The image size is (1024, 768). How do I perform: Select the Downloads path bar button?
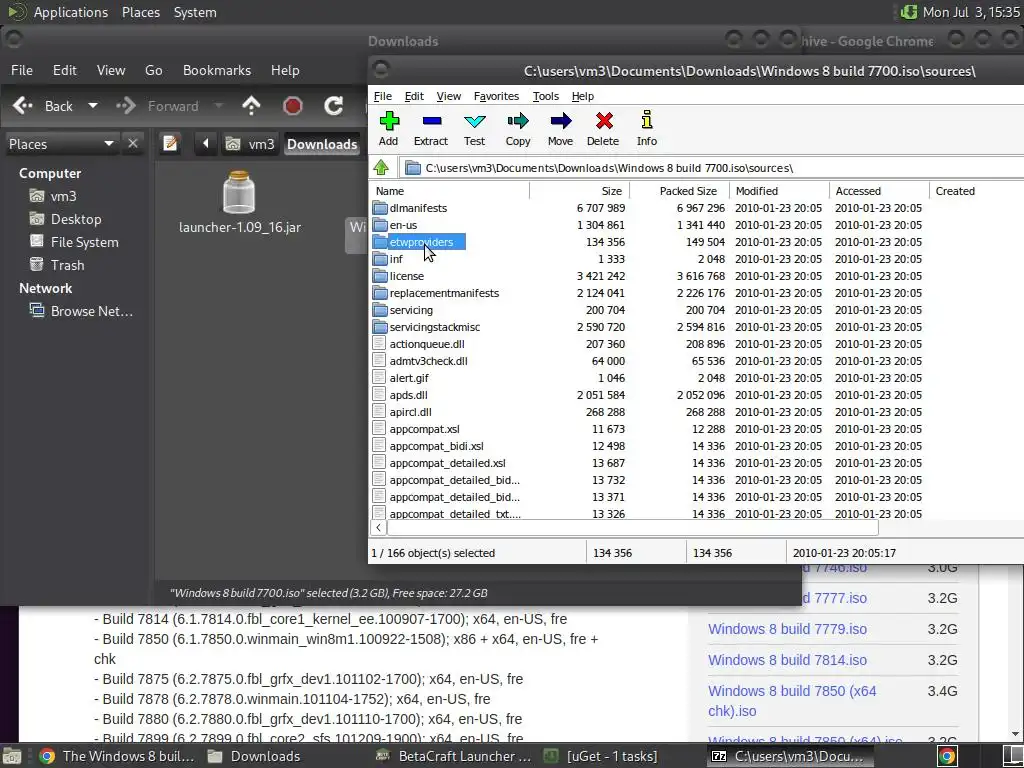pos(322,144)
